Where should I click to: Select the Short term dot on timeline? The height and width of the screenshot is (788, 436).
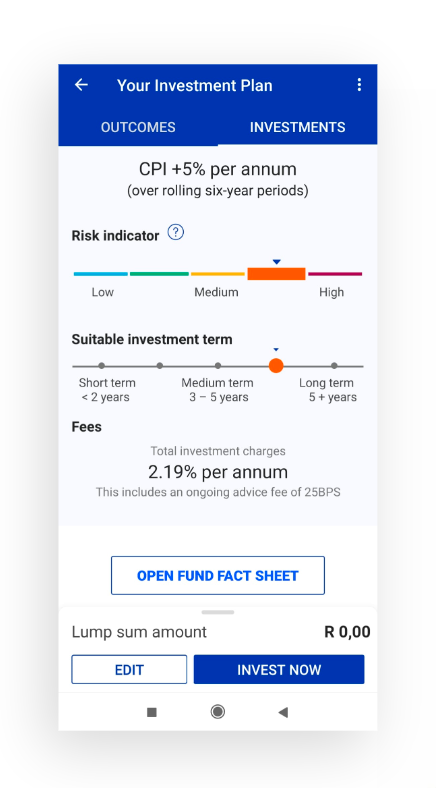(101, 366)
